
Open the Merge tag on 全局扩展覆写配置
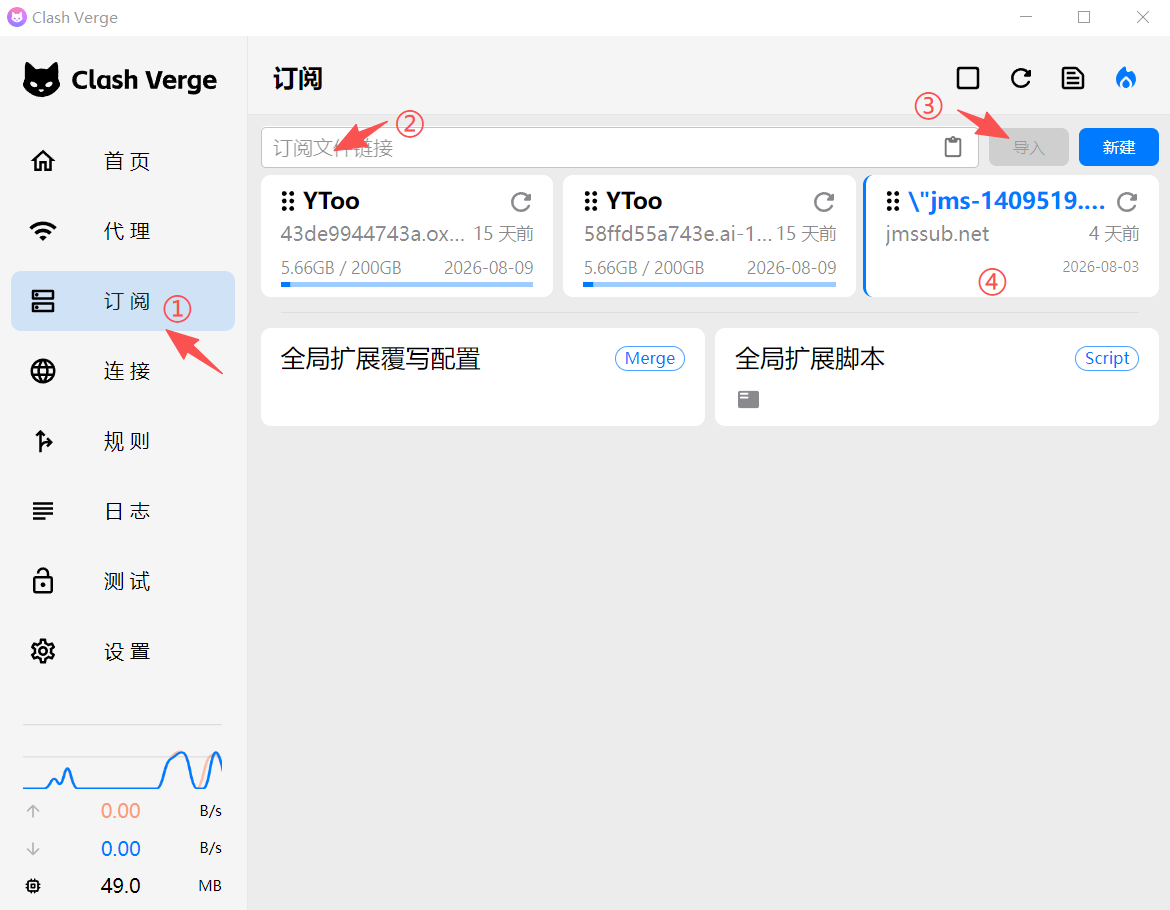650,359
